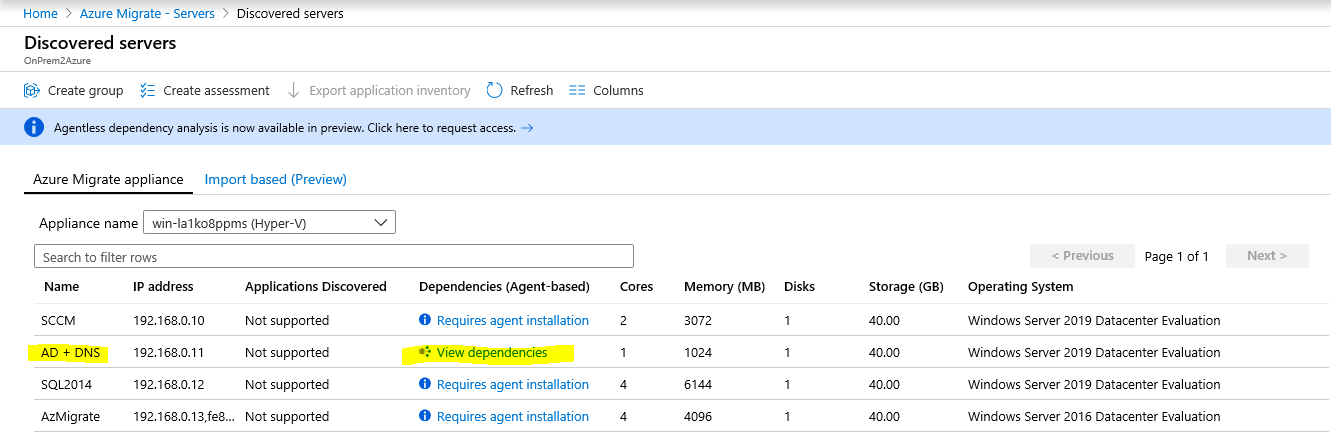Click Discovered servers breadcrumb

(290, 13)
